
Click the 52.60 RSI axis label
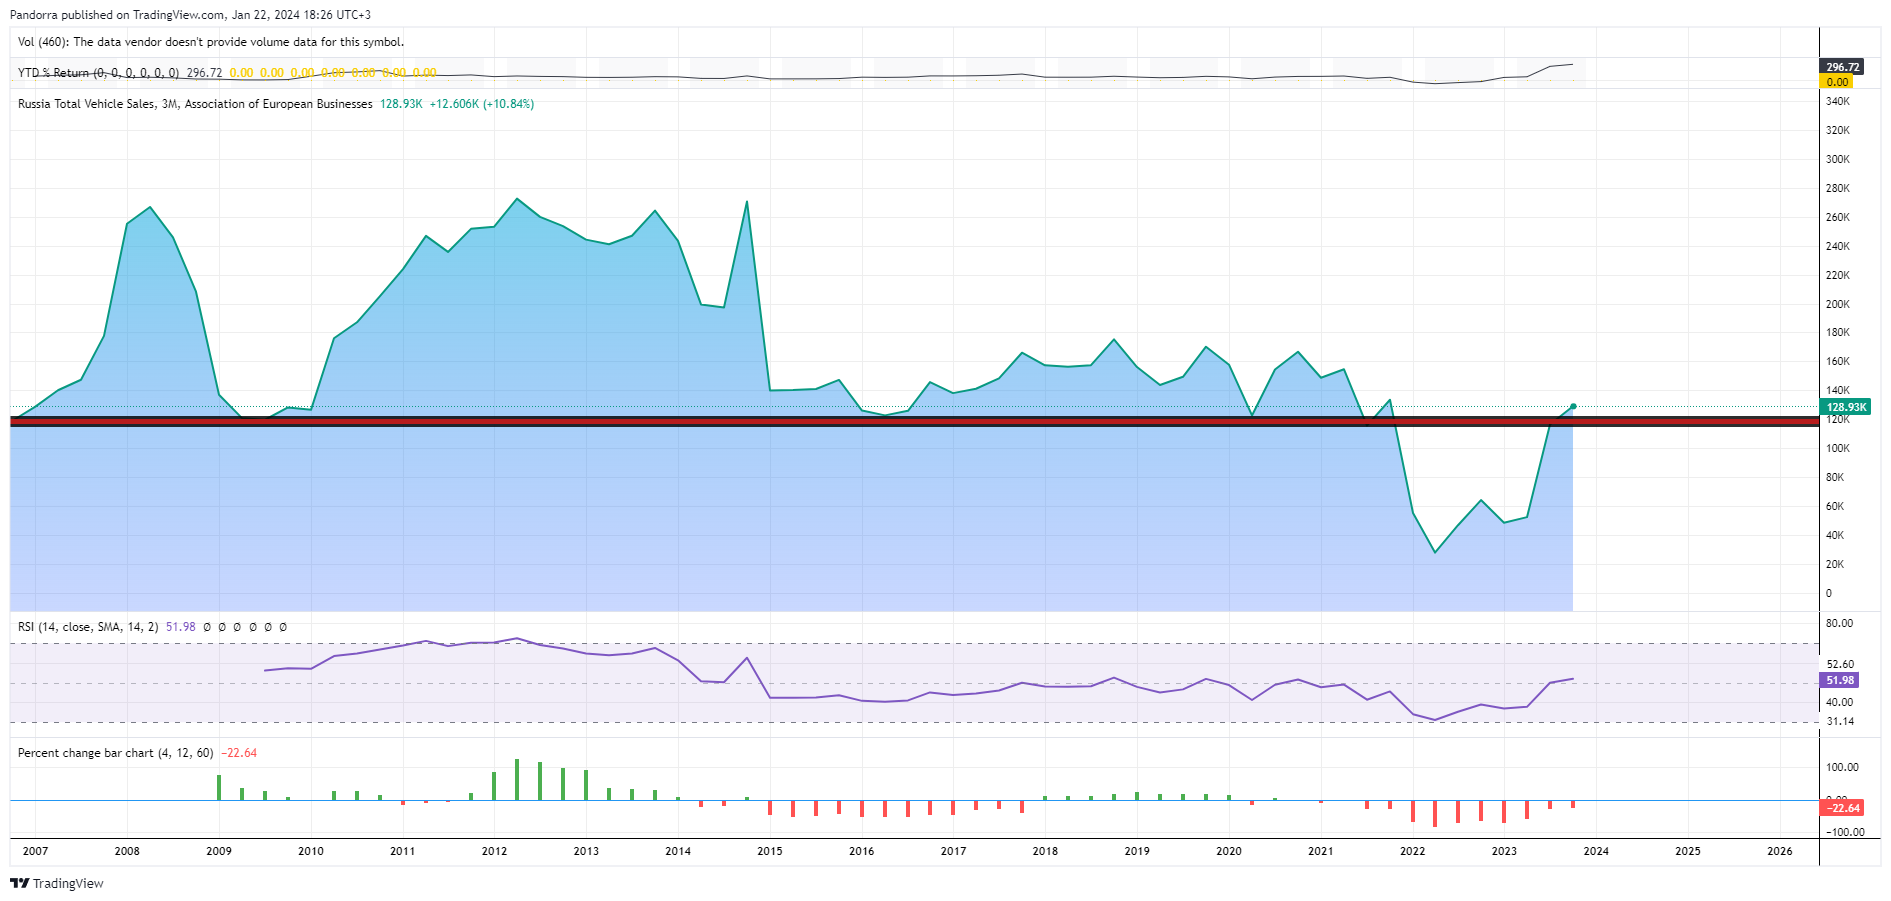[x=1840, y=664]
